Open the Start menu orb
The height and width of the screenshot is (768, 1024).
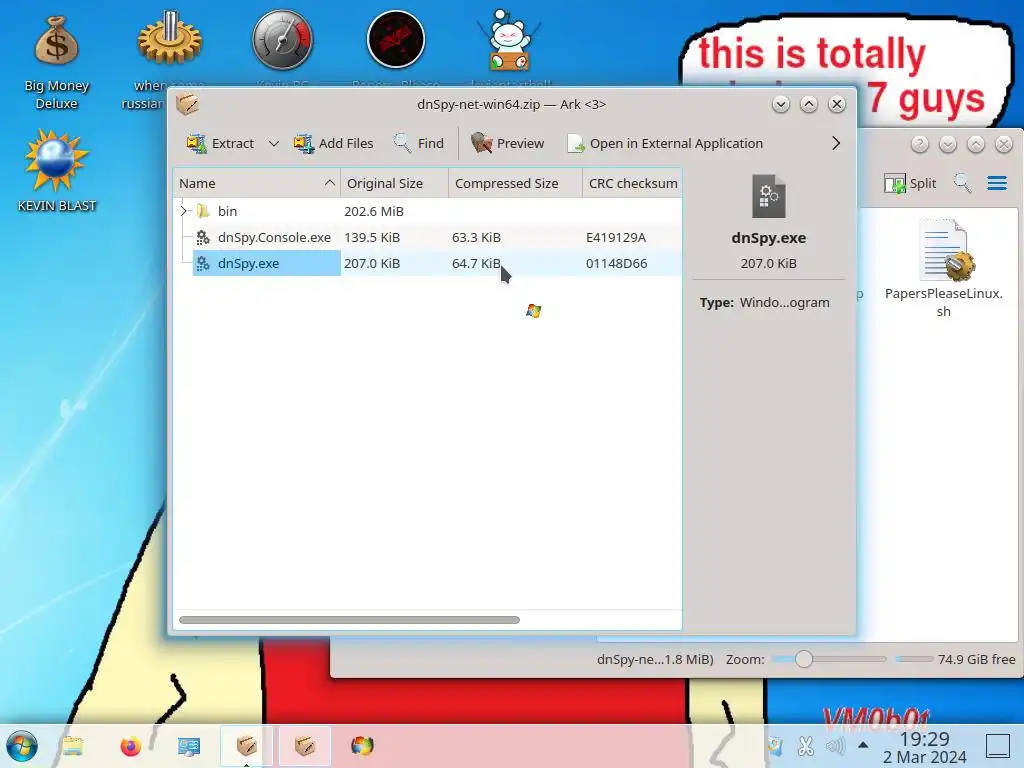pyautogui.click(x=22, y=746)
